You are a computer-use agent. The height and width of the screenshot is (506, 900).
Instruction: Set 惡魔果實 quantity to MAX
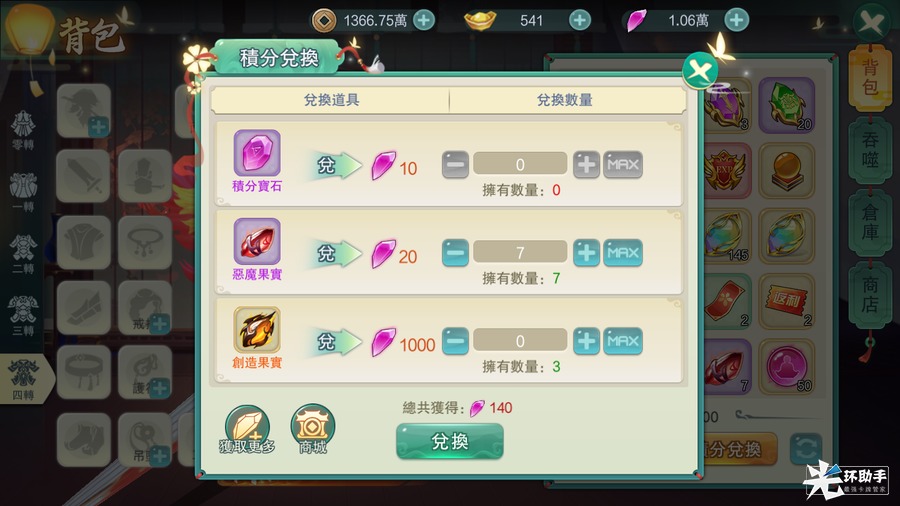click(x=623, y=253)
